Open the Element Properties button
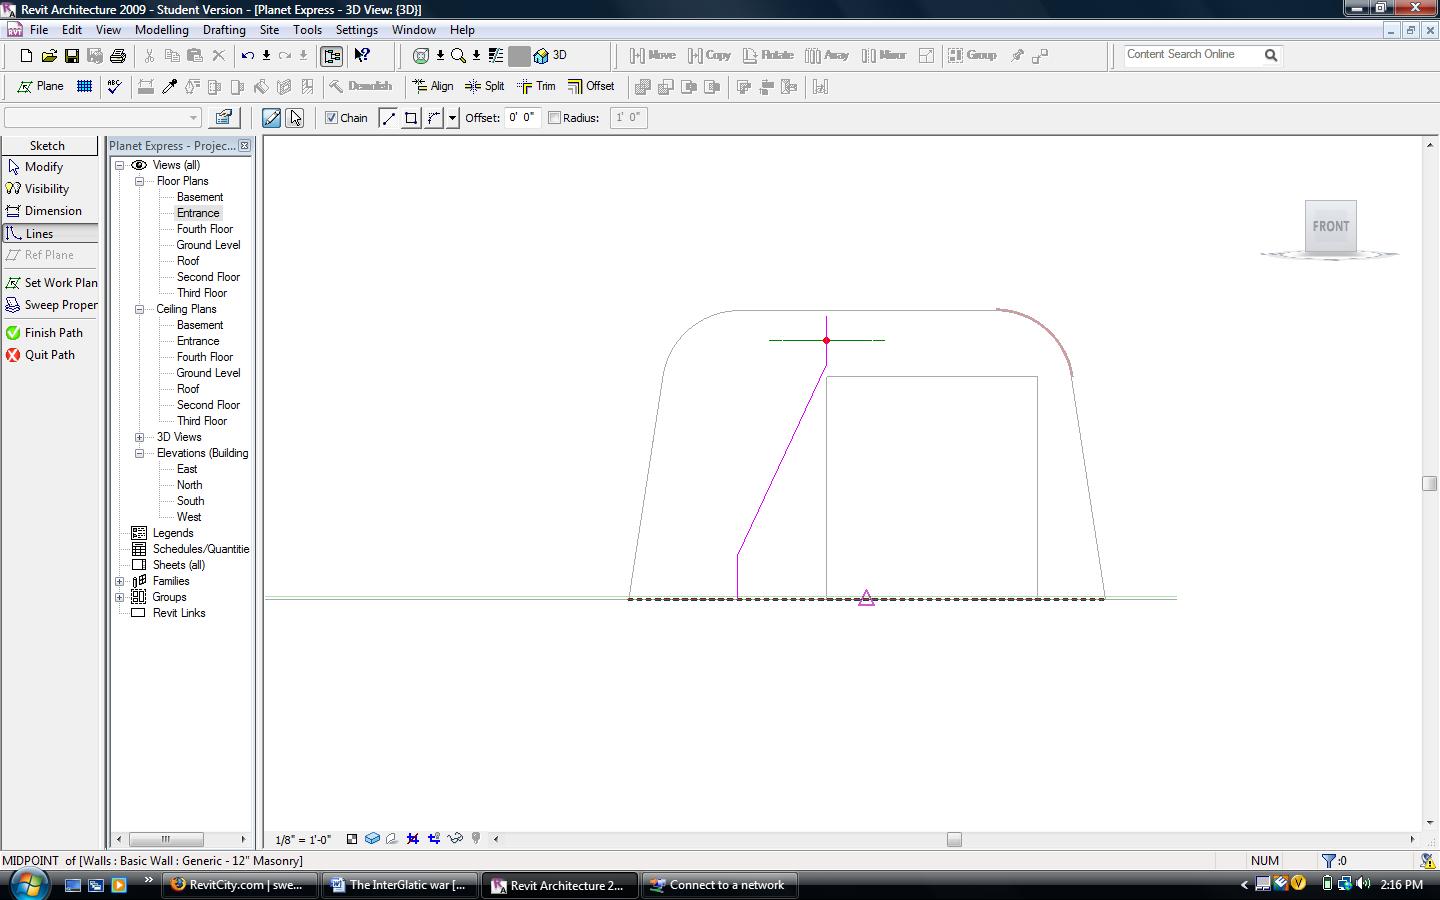Image resolution: width=1440 pixels, height=900 pixels. tap(224, 118)
